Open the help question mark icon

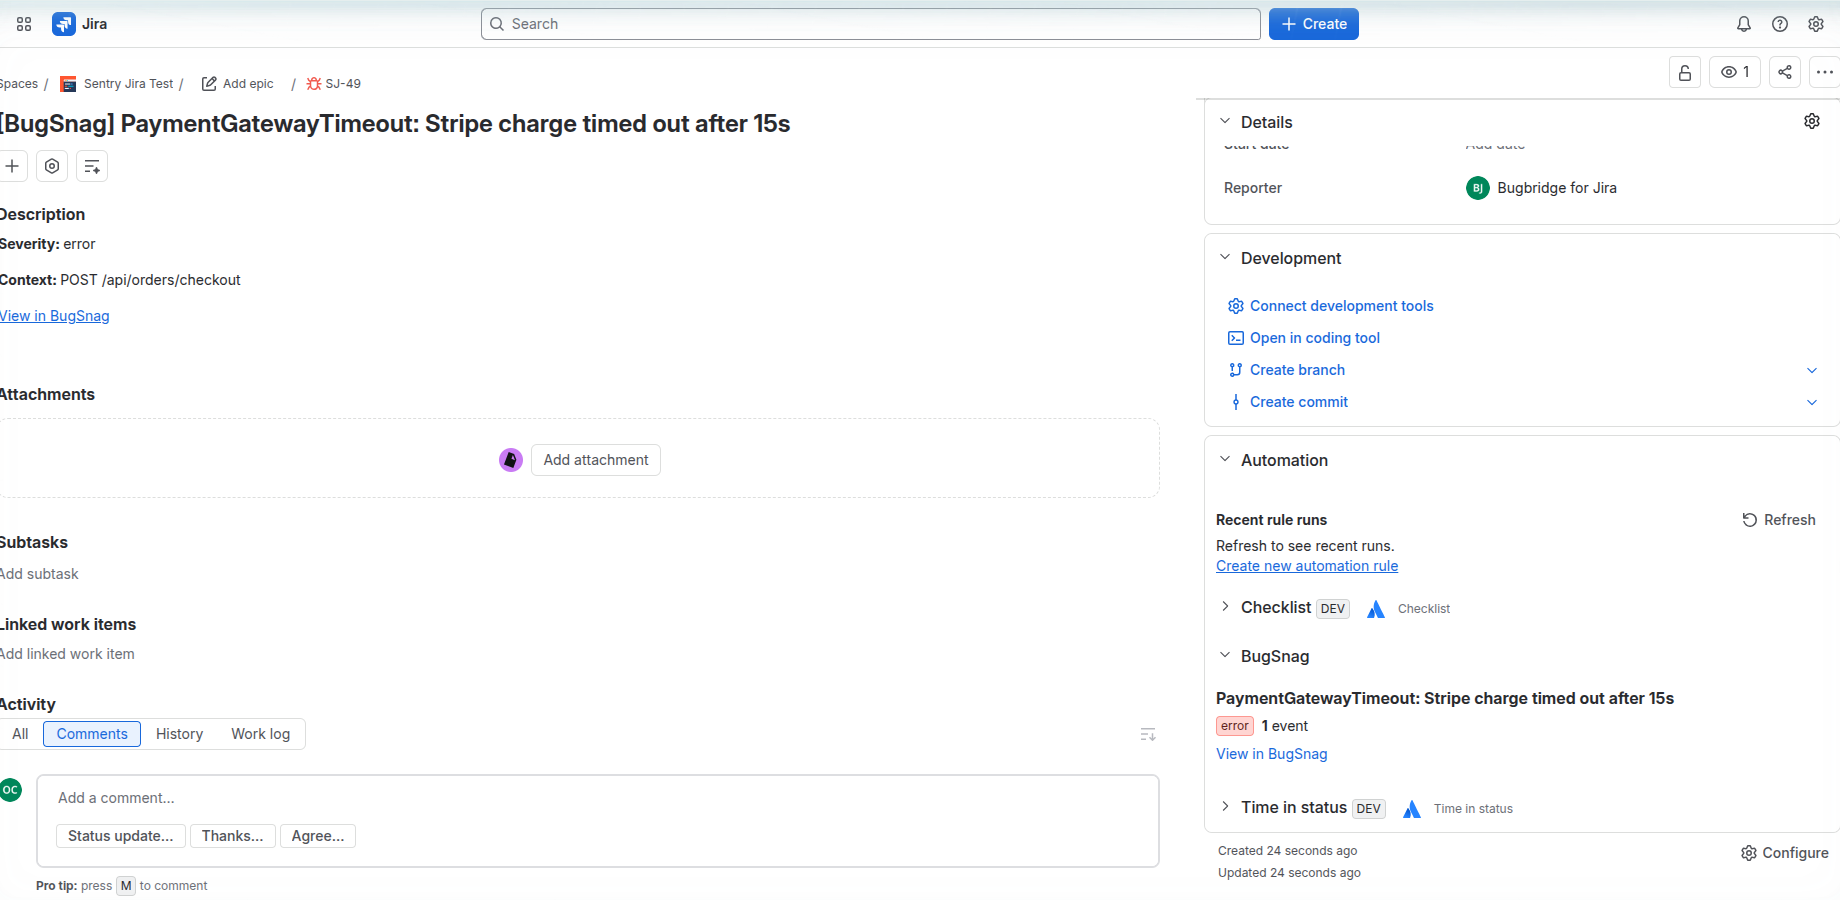click(x=1780, y=24)
